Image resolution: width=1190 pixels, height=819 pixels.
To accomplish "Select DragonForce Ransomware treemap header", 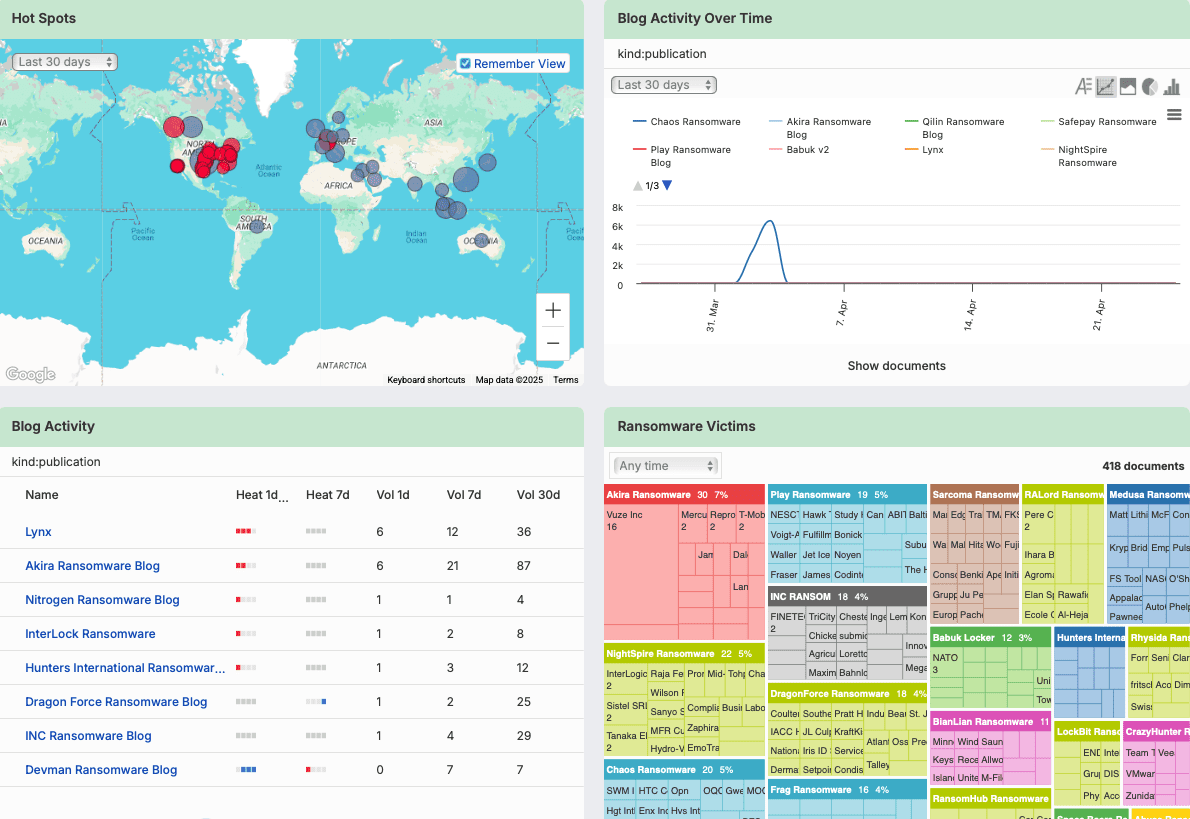I will (847, 693).
